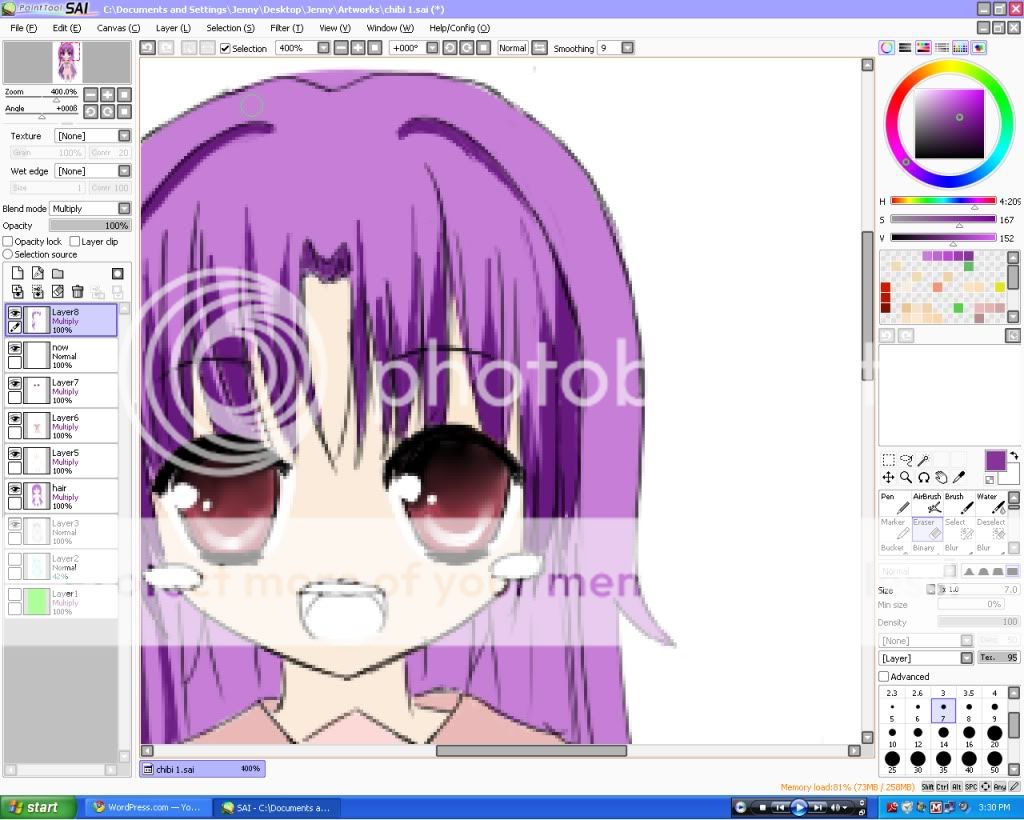Open the Filter menu
The width and height of the screenshot is (1024, 820).
coord(286,28)
